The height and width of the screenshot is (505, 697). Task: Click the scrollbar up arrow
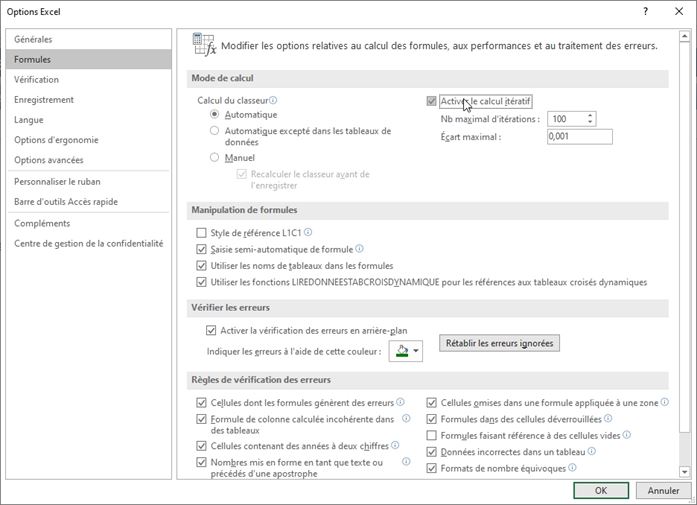tap(685, 36)
